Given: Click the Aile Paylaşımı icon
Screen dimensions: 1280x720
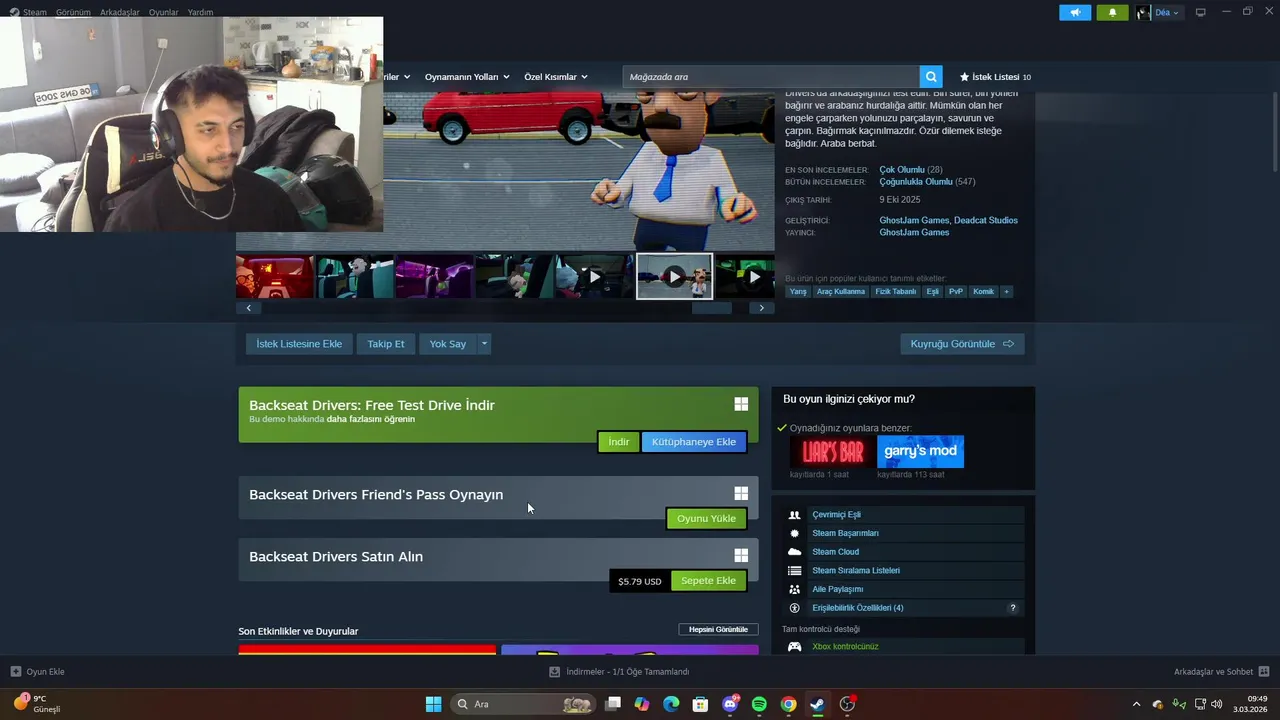Looking at the screenshot, I should (x=795, y=589).
